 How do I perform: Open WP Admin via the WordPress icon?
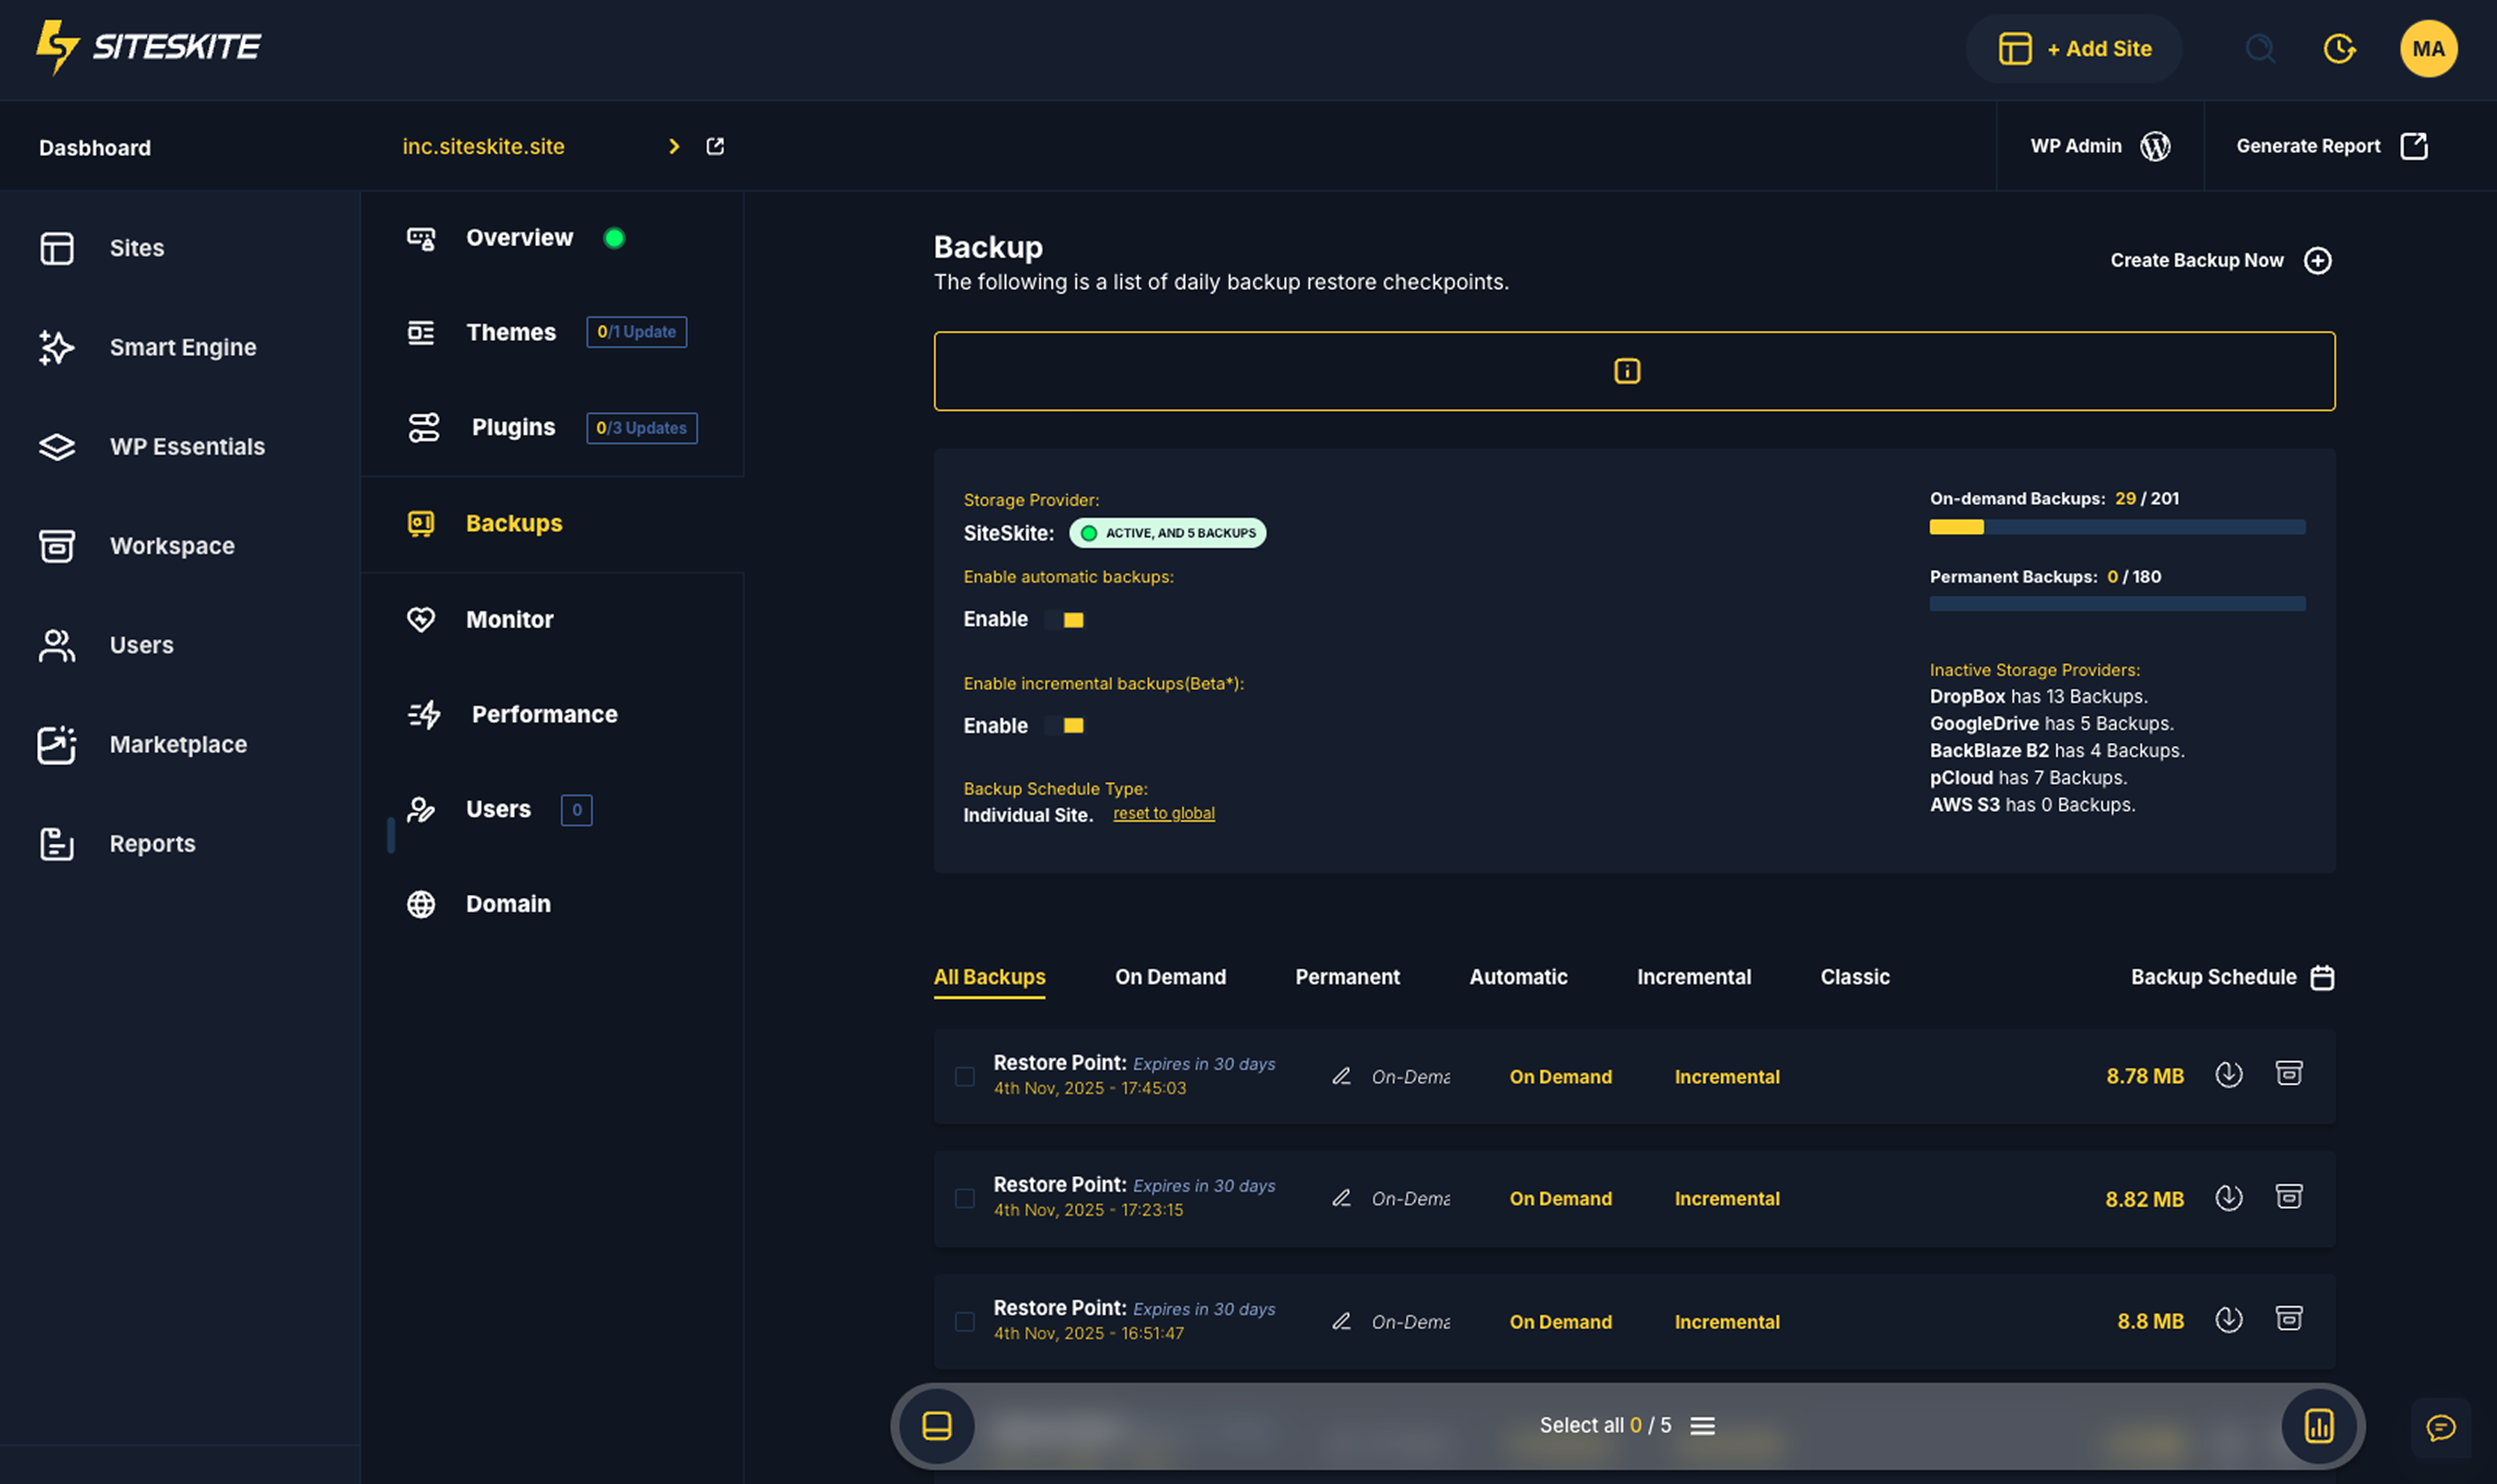click(2157, 146)
